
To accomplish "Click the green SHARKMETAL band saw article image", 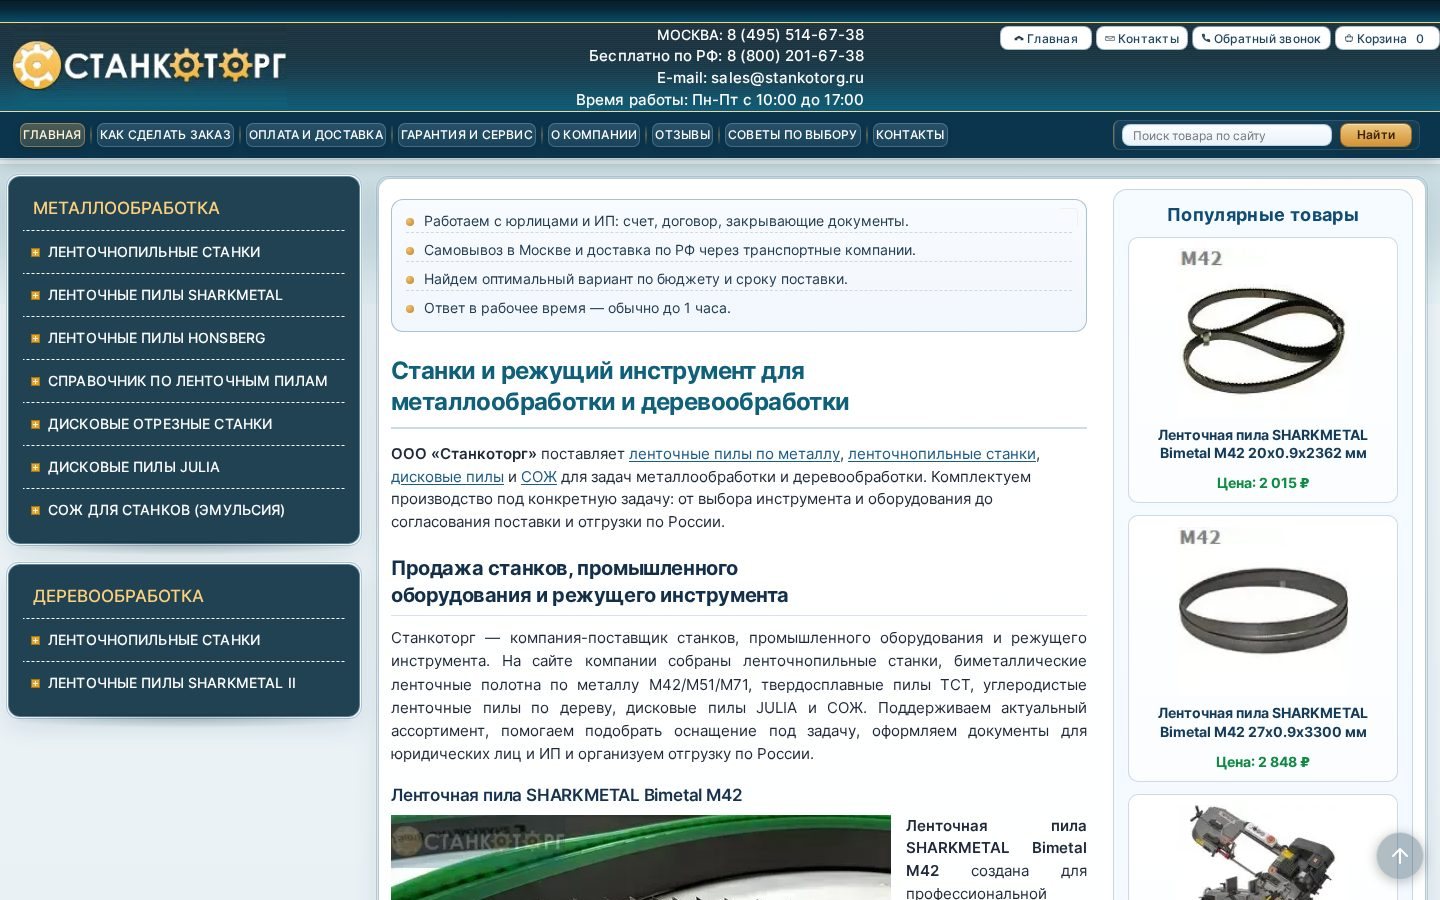I will [x=641, y=858].
